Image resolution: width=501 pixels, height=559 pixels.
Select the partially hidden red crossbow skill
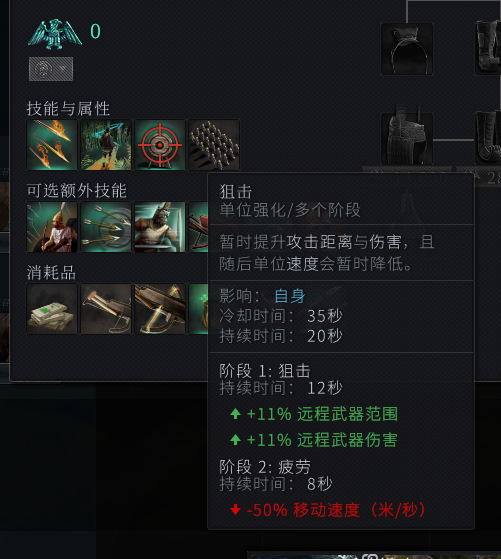tap(198, 227)
